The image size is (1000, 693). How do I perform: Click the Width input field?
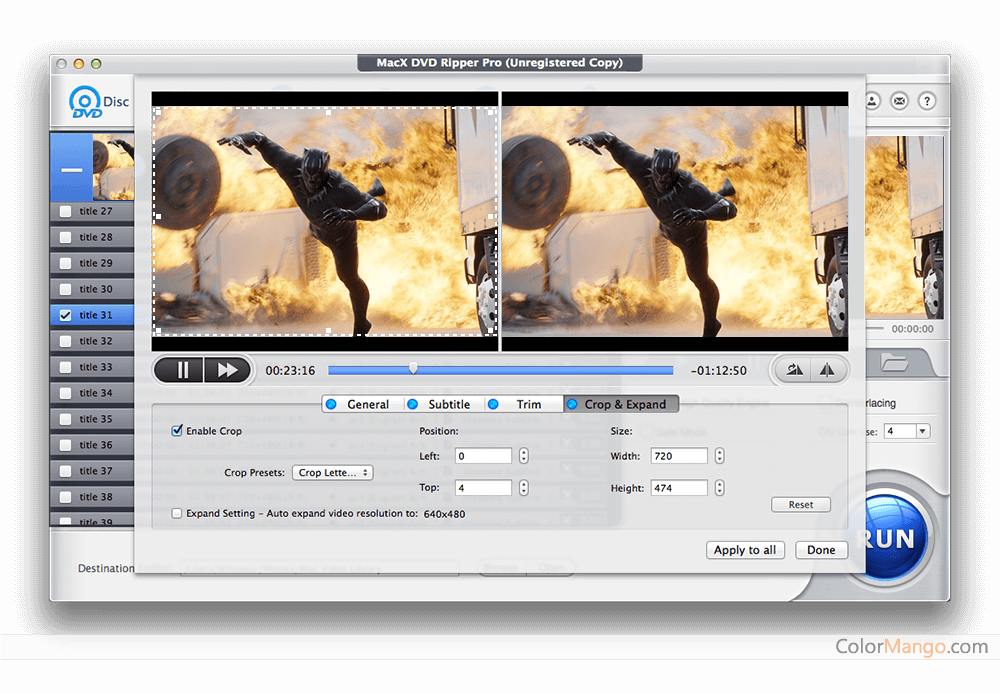[x=679, y=456]
